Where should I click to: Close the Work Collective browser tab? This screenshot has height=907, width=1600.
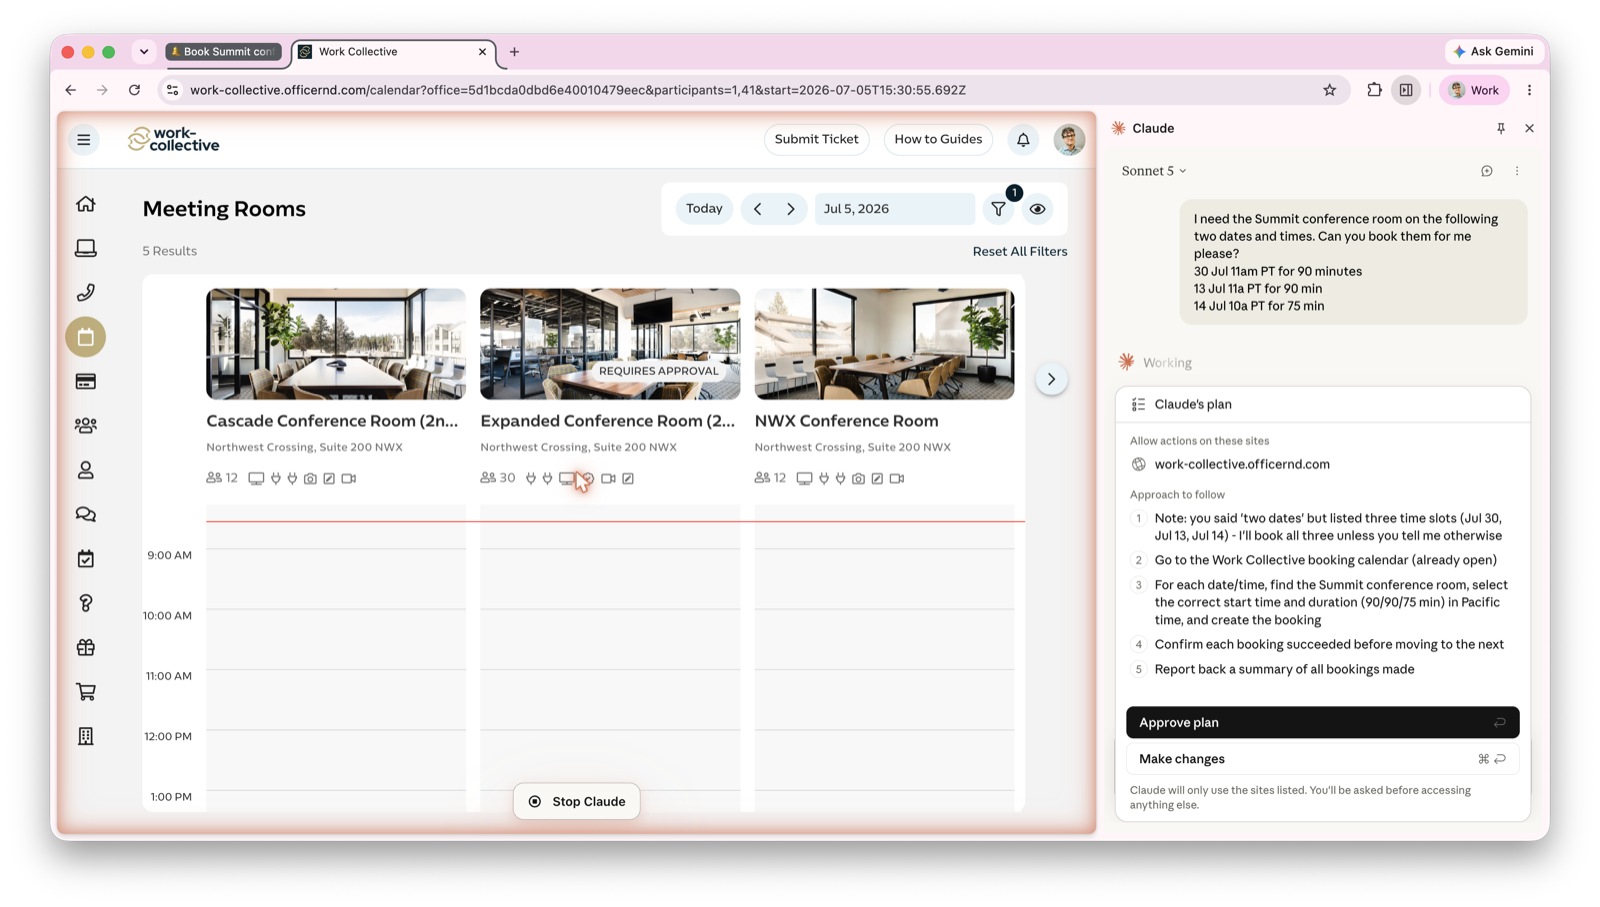coord(482,51)
